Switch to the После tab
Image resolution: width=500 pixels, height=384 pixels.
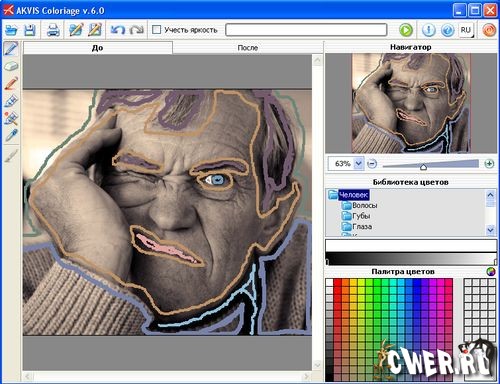tap(248, 48)
